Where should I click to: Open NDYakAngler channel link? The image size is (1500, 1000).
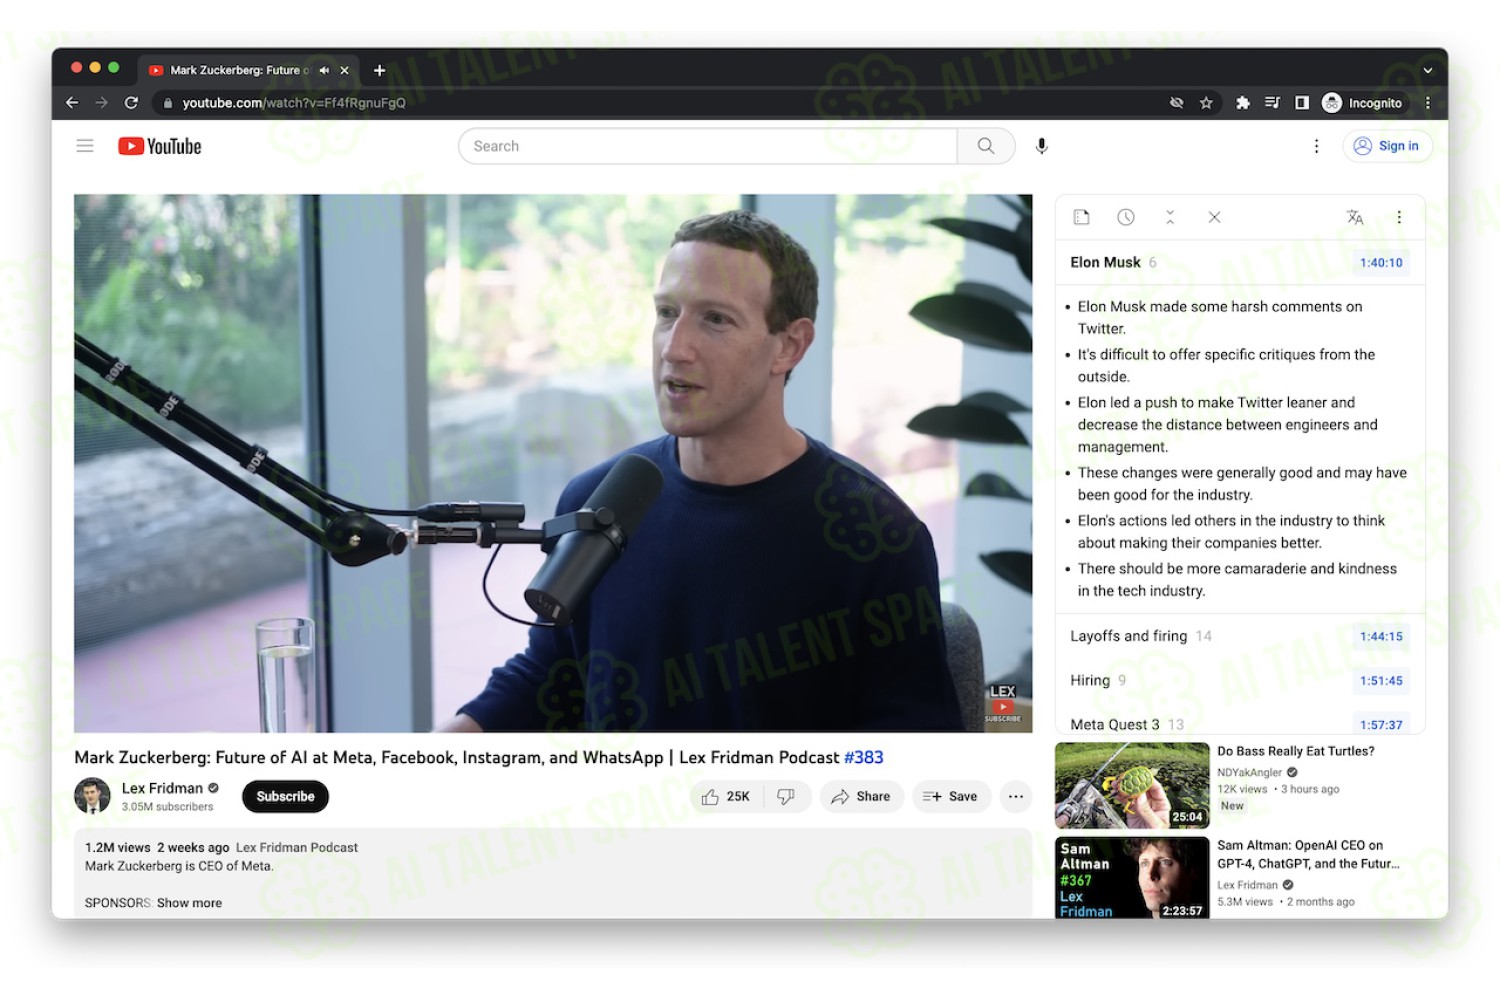click(x=1249, y=772)
